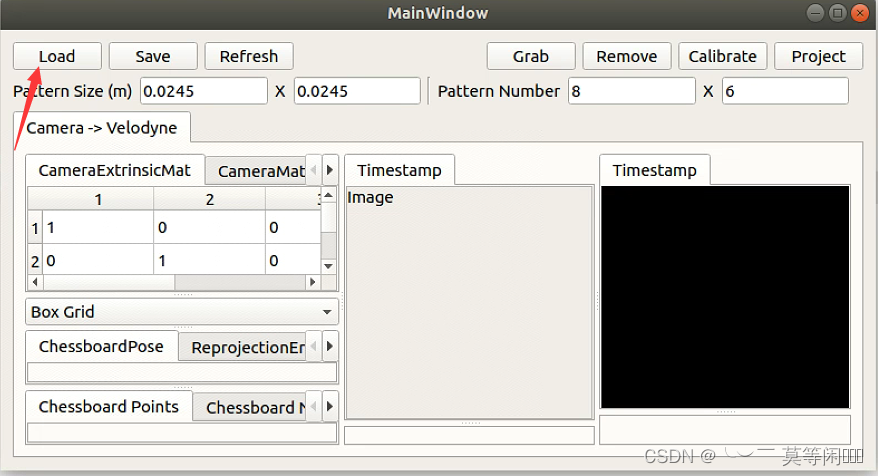
Task: Switch to the CameraExtrinsicMat tab
Action: tap(115, 170)
